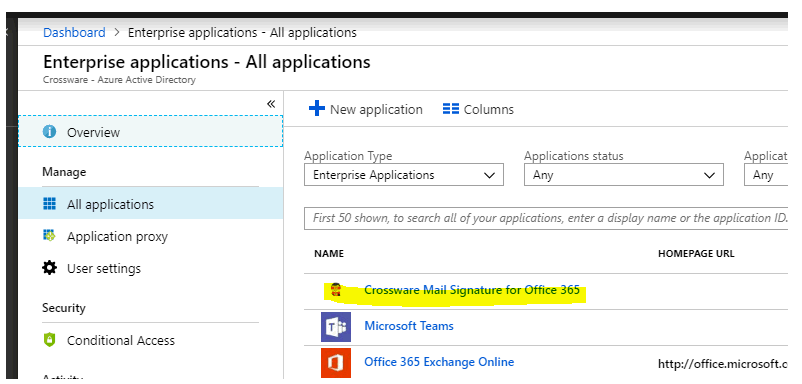Image resolution: width=802 pixels, height=384 pixels.
Task: Click the Columns layout icon
Action: pyautogui.click(x=451, y=109)
